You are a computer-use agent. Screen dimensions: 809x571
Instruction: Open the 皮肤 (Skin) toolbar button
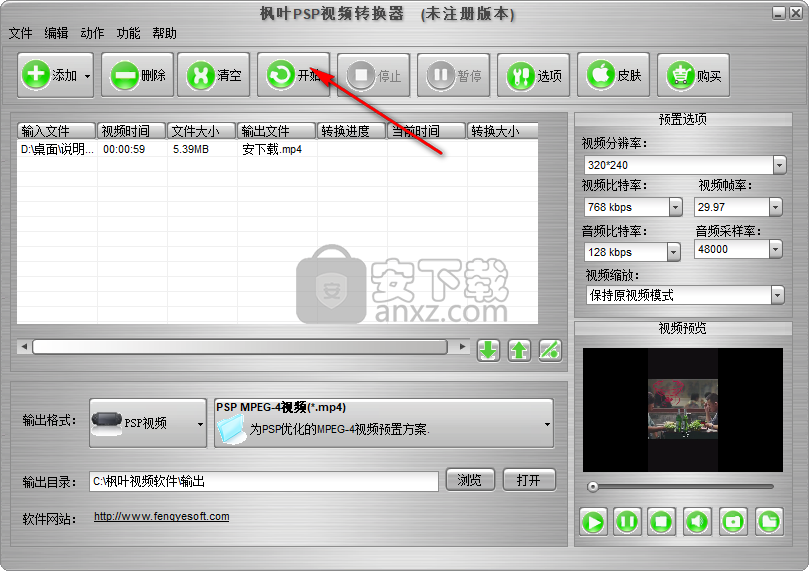point(613,75)
